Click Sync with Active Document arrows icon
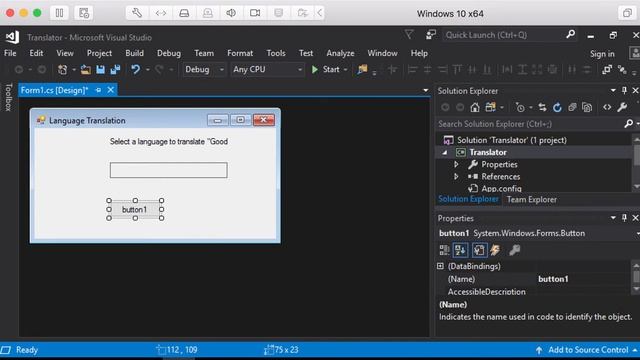Screen dimensions: 640x360 coord(542,107)
